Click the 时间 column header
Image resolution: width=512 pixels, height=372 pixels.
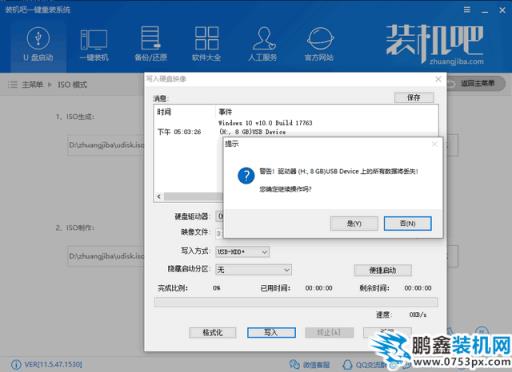click(x=164, y=112)
